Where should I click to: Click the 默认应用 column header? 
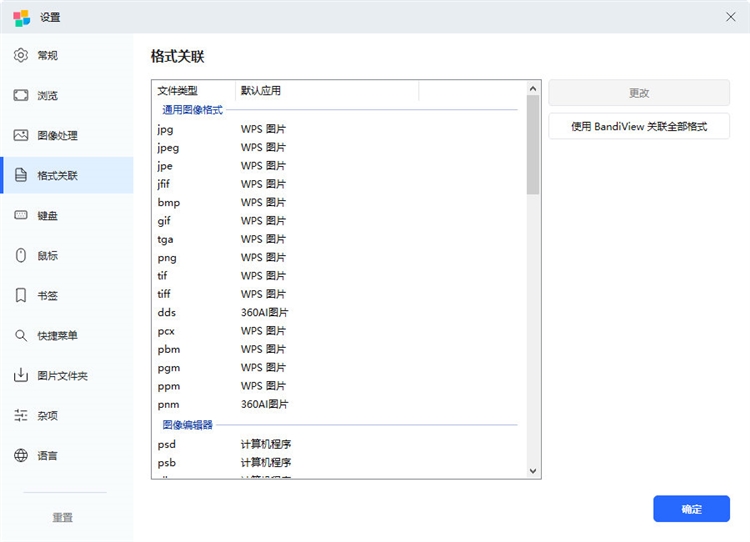(327, 90)
